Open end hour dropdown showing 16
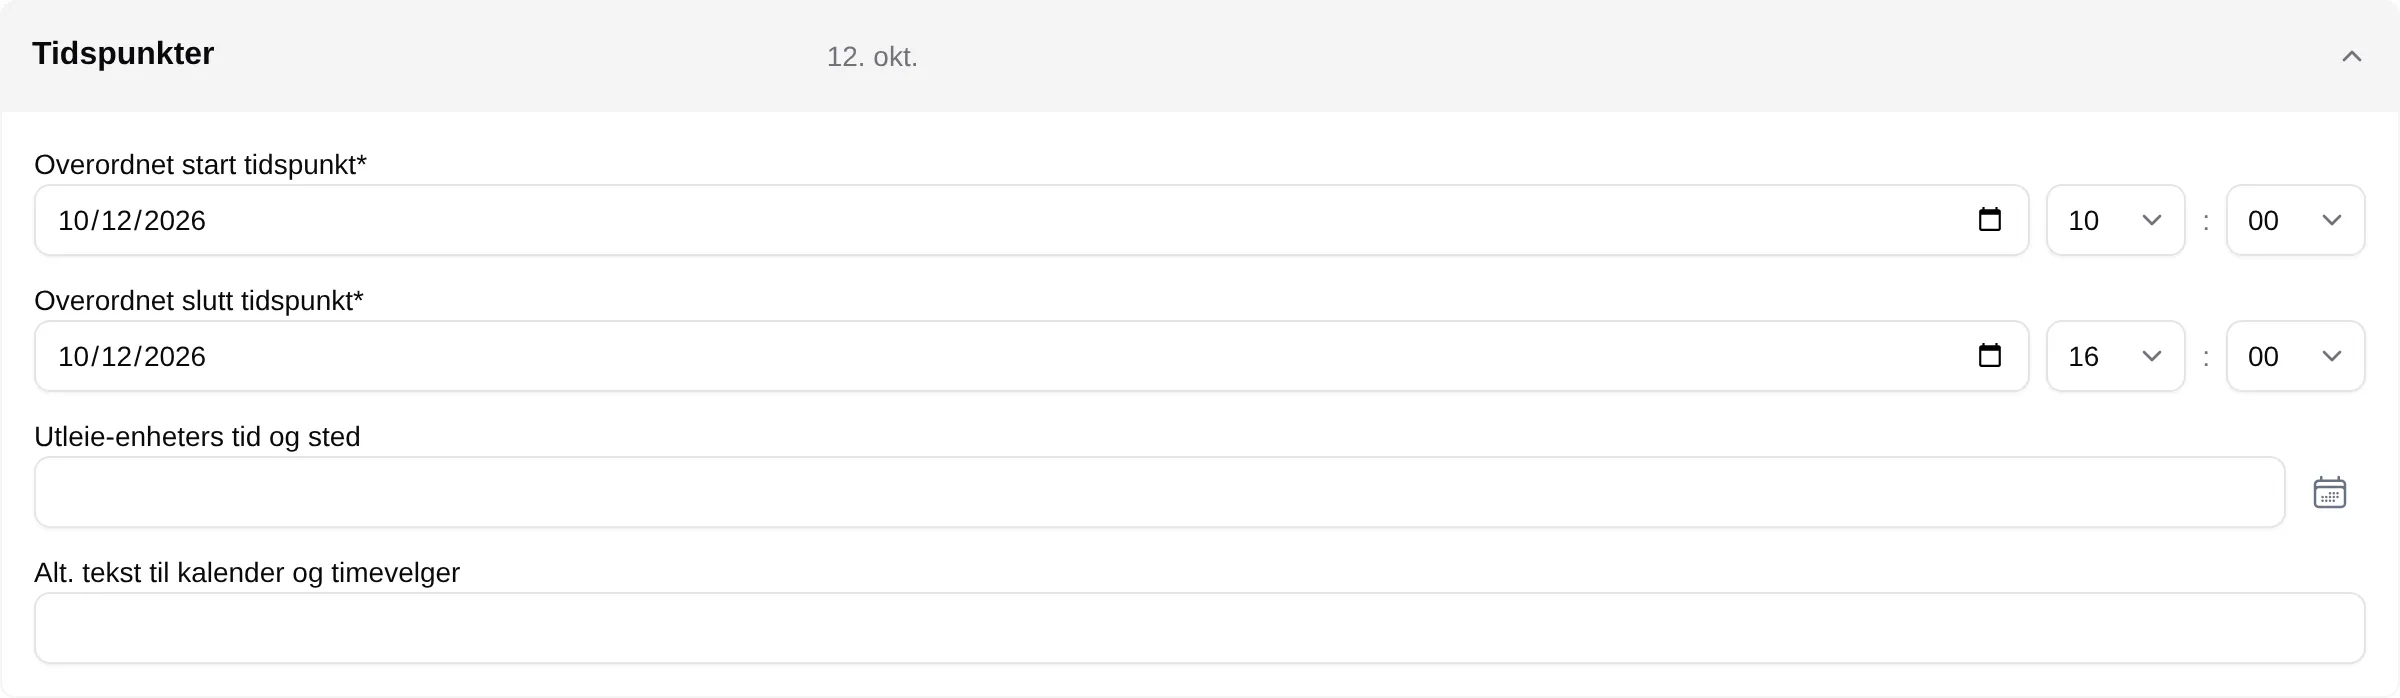 coord(2115,356)
